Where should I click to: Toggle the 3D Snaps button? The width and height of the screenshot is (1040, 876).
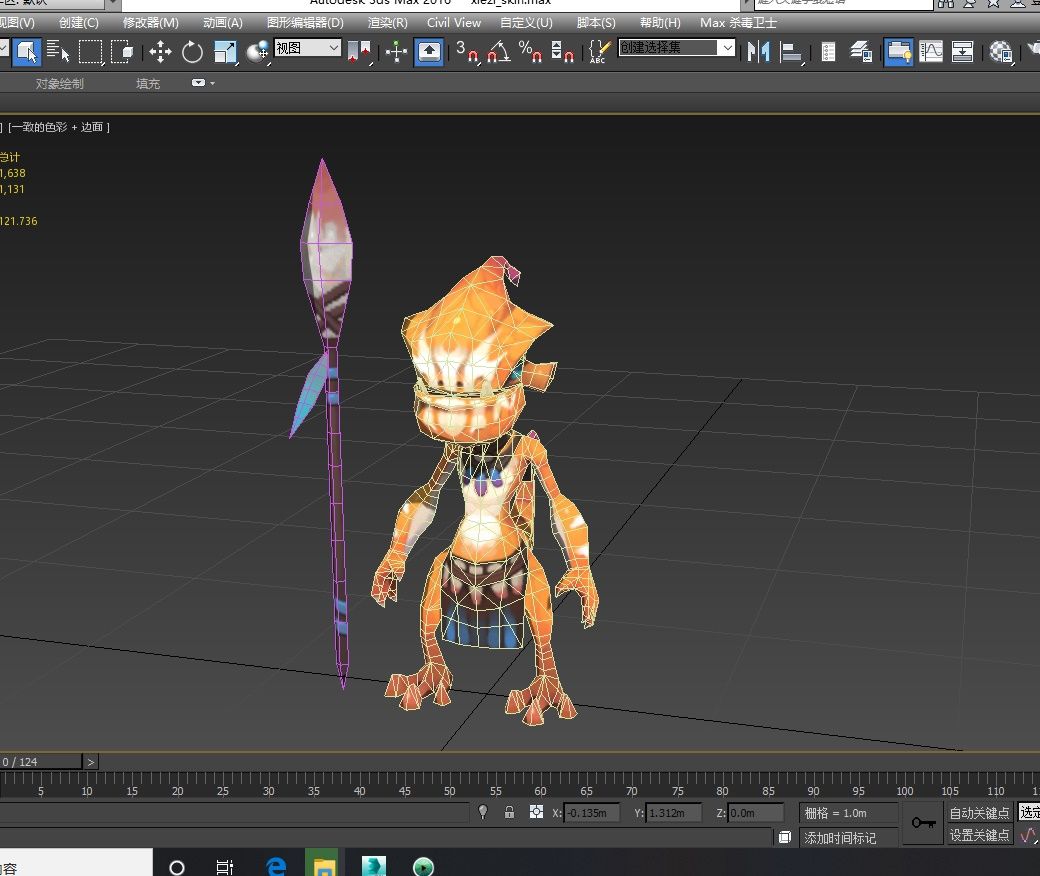(x=467, y=52)
